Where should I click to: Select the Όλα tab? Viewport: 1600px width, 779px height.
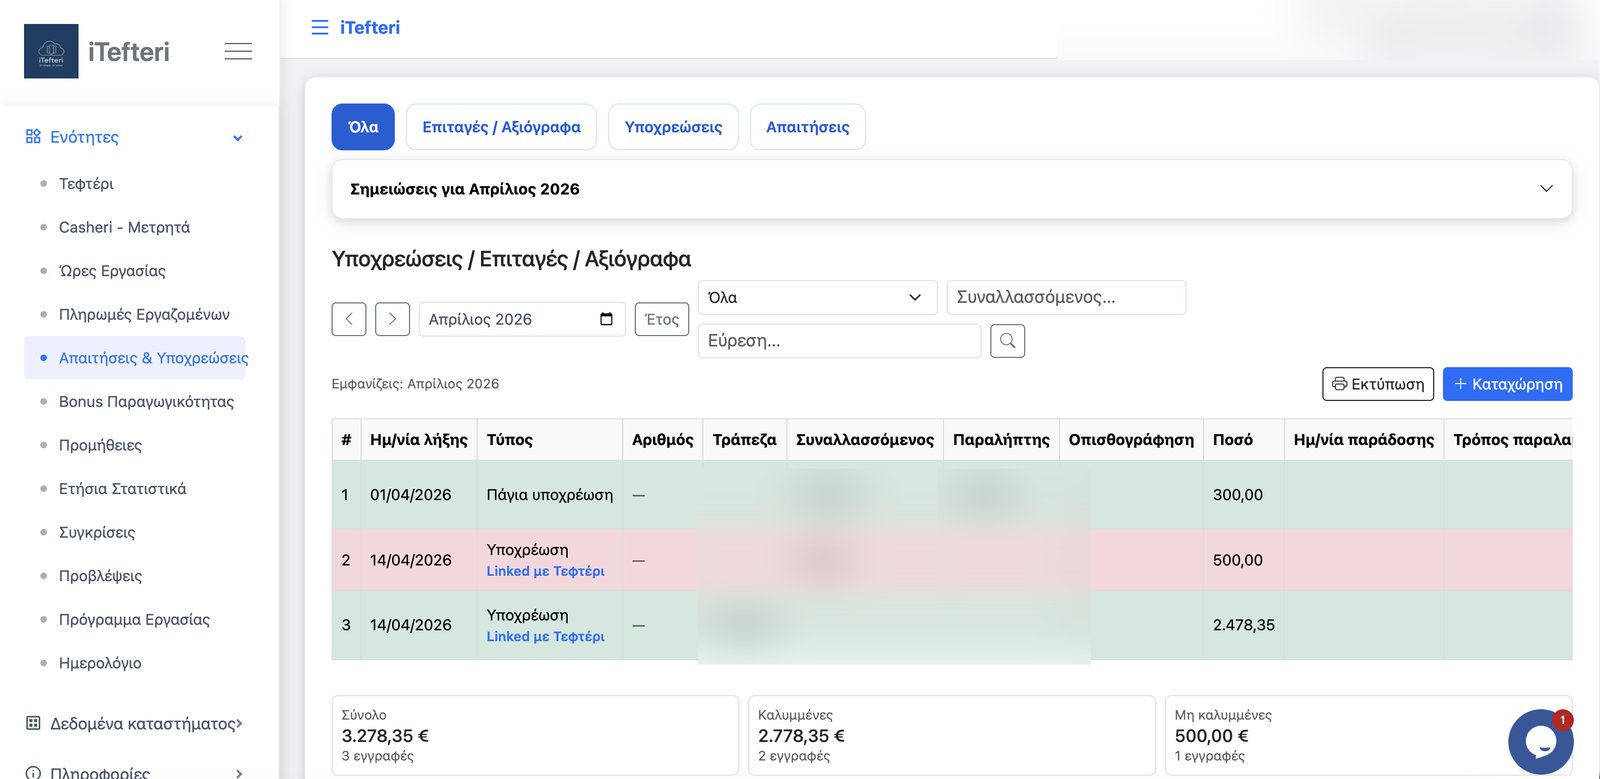pos(363,127)
